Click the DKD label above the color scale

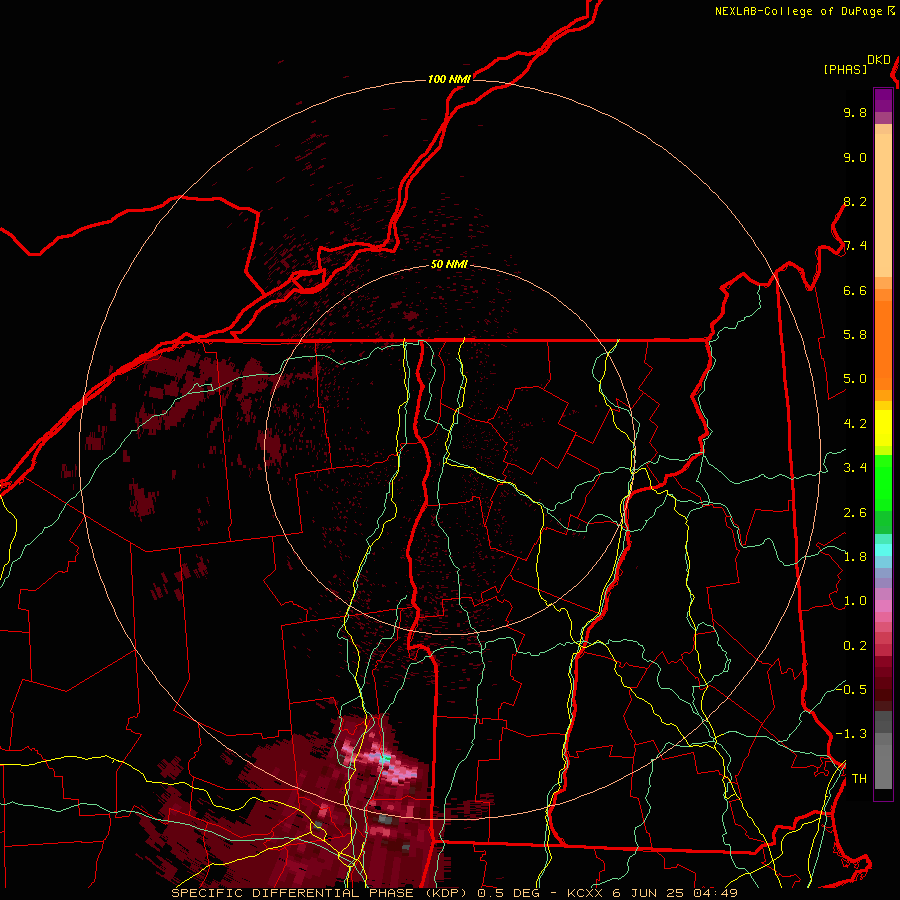click(879, 60)
